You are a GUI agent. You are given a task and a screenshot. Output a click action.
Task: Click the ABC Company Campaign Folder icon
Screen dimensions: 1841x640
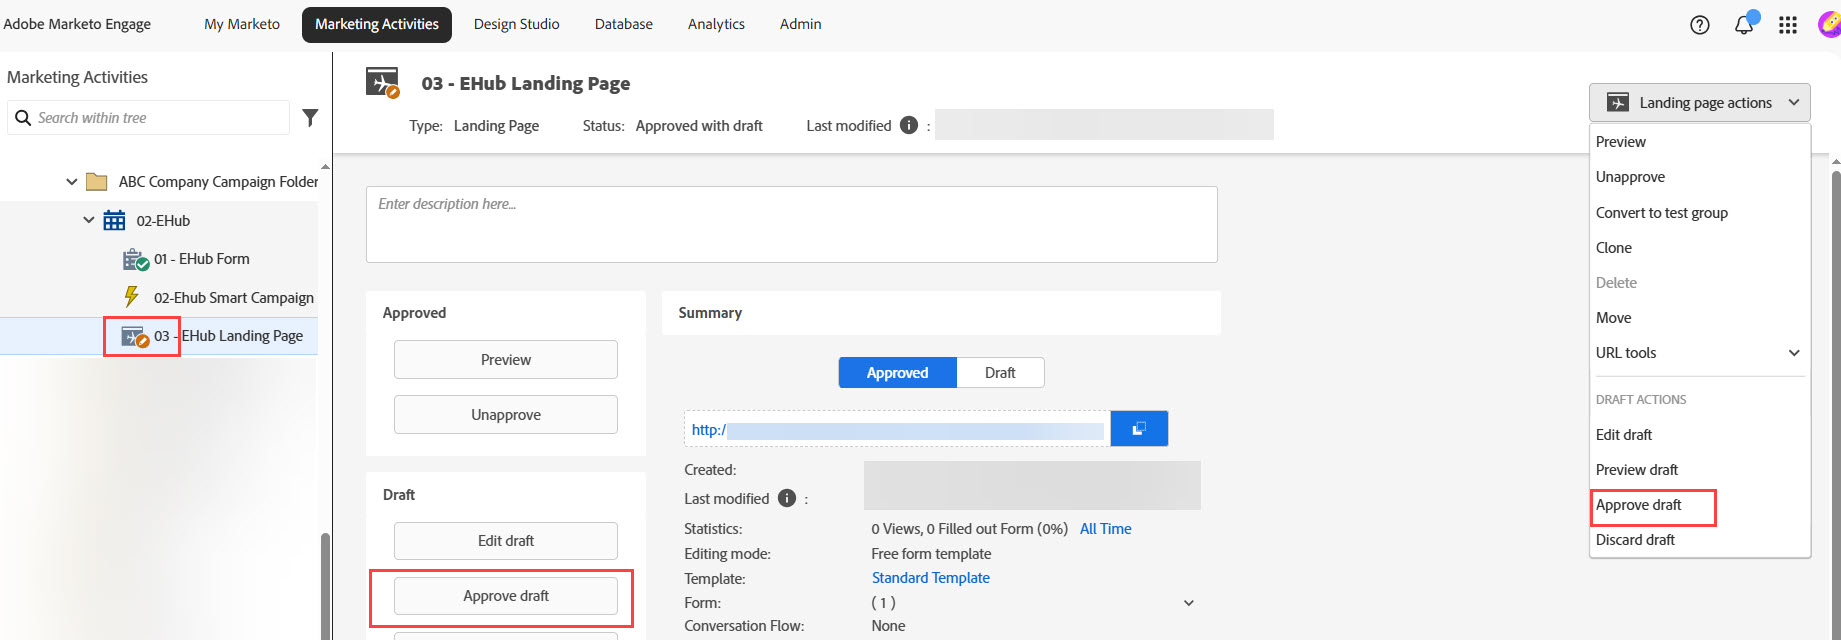(x=97, y=182)
